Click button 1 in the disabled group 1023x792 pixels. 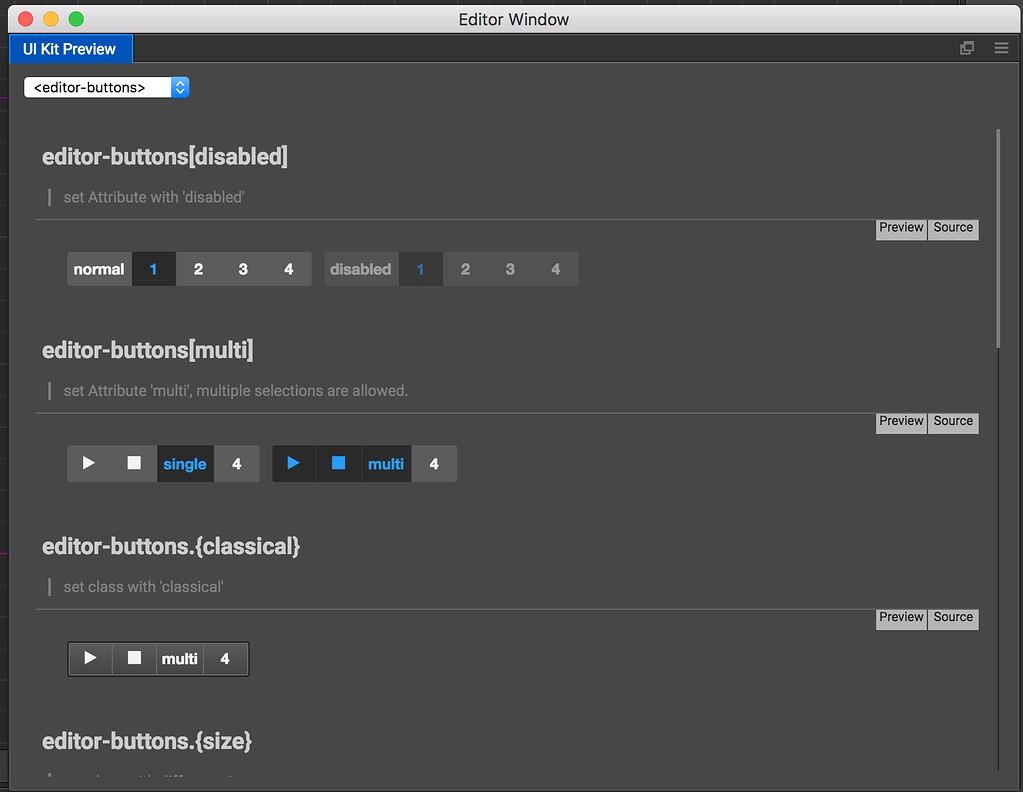[421, 269]
